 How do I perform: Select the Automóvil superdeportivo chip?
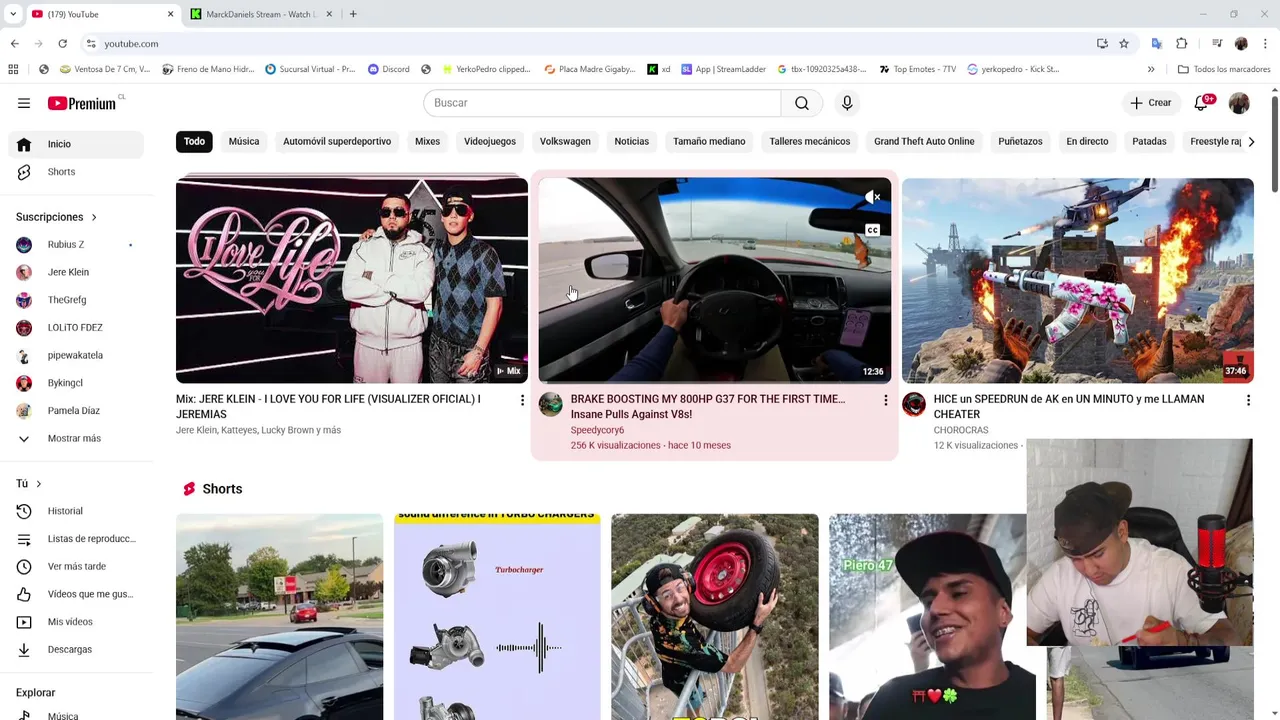pos(337,141)
